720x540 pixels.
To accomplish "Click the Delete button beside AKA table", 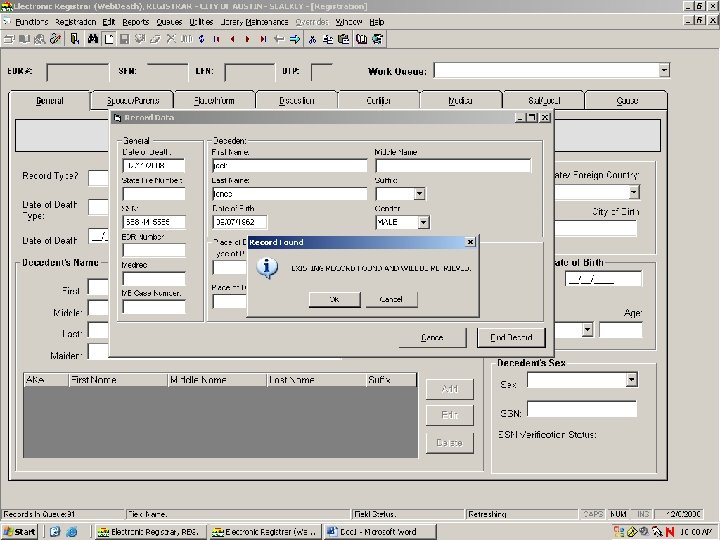I will 450,443.
